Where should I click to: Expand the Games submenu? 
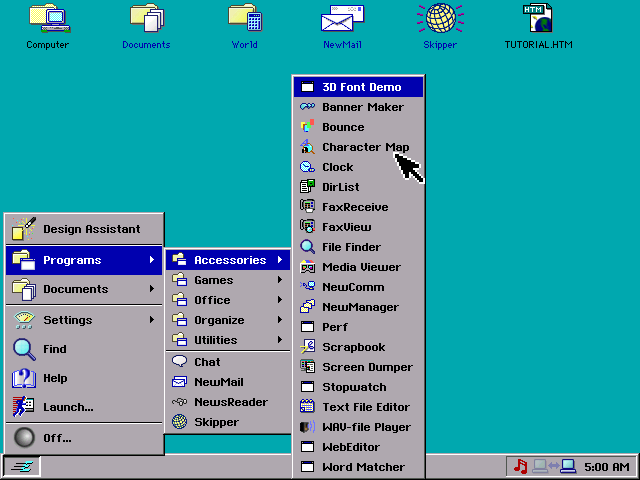point(228,280)
